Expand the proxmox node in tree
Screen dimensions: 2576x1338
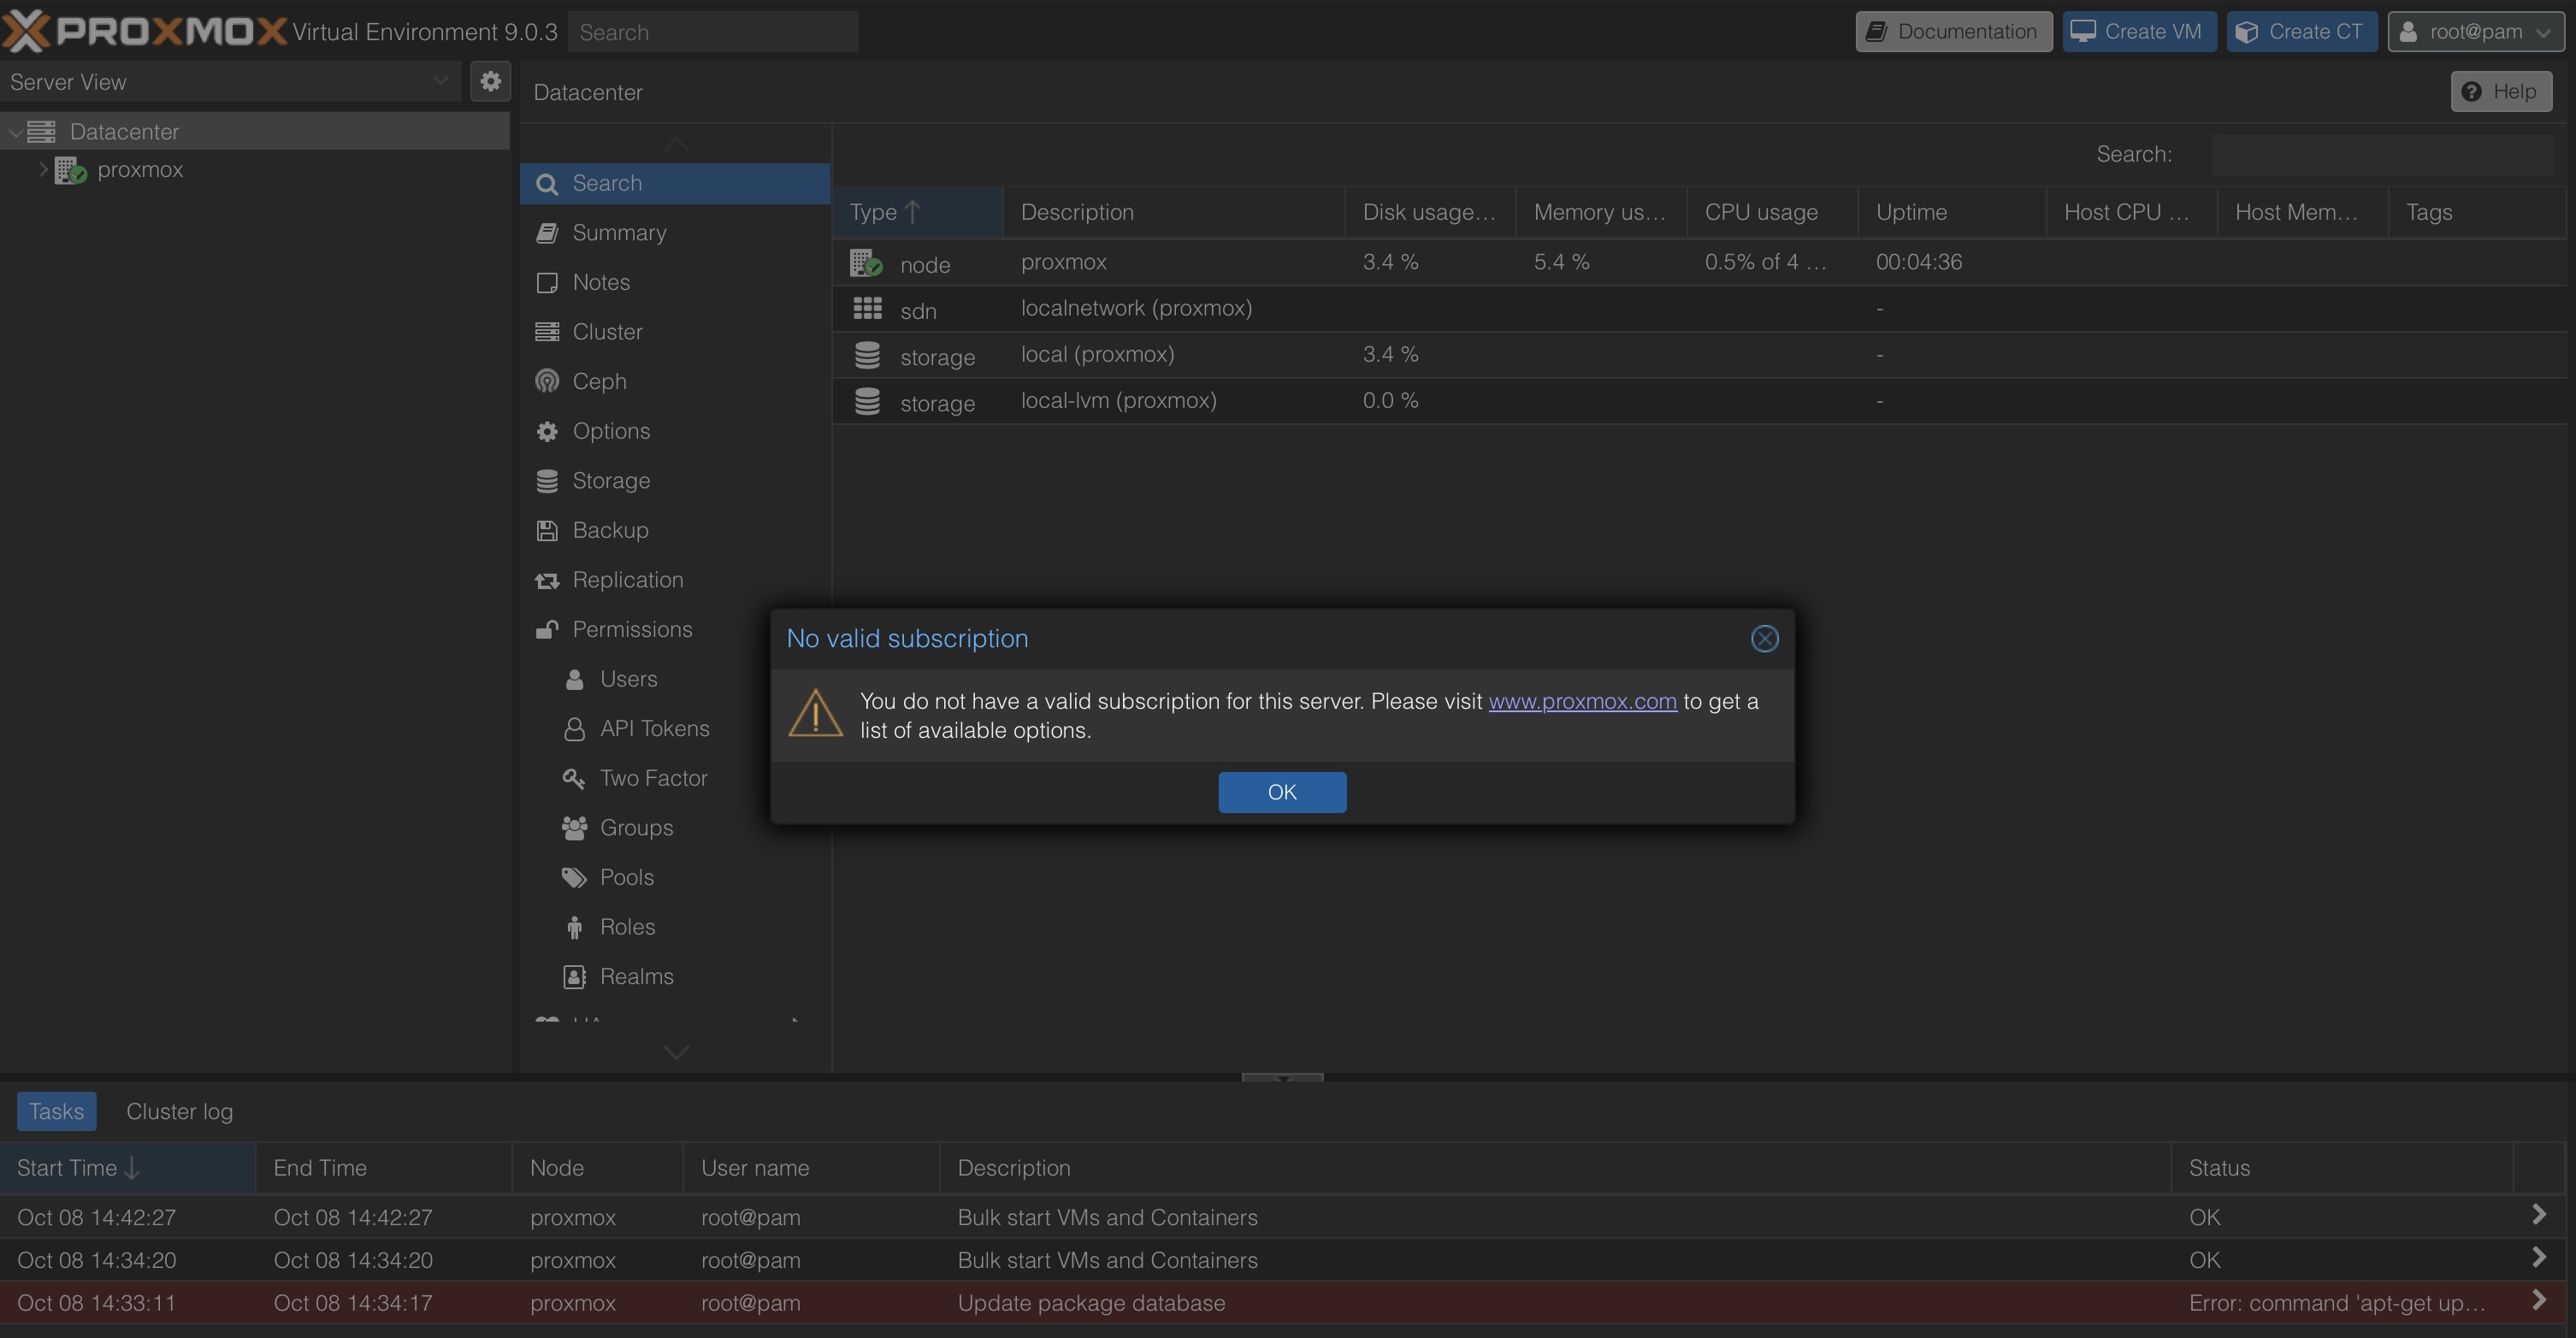pyautogui.click(x=43, y=169)
